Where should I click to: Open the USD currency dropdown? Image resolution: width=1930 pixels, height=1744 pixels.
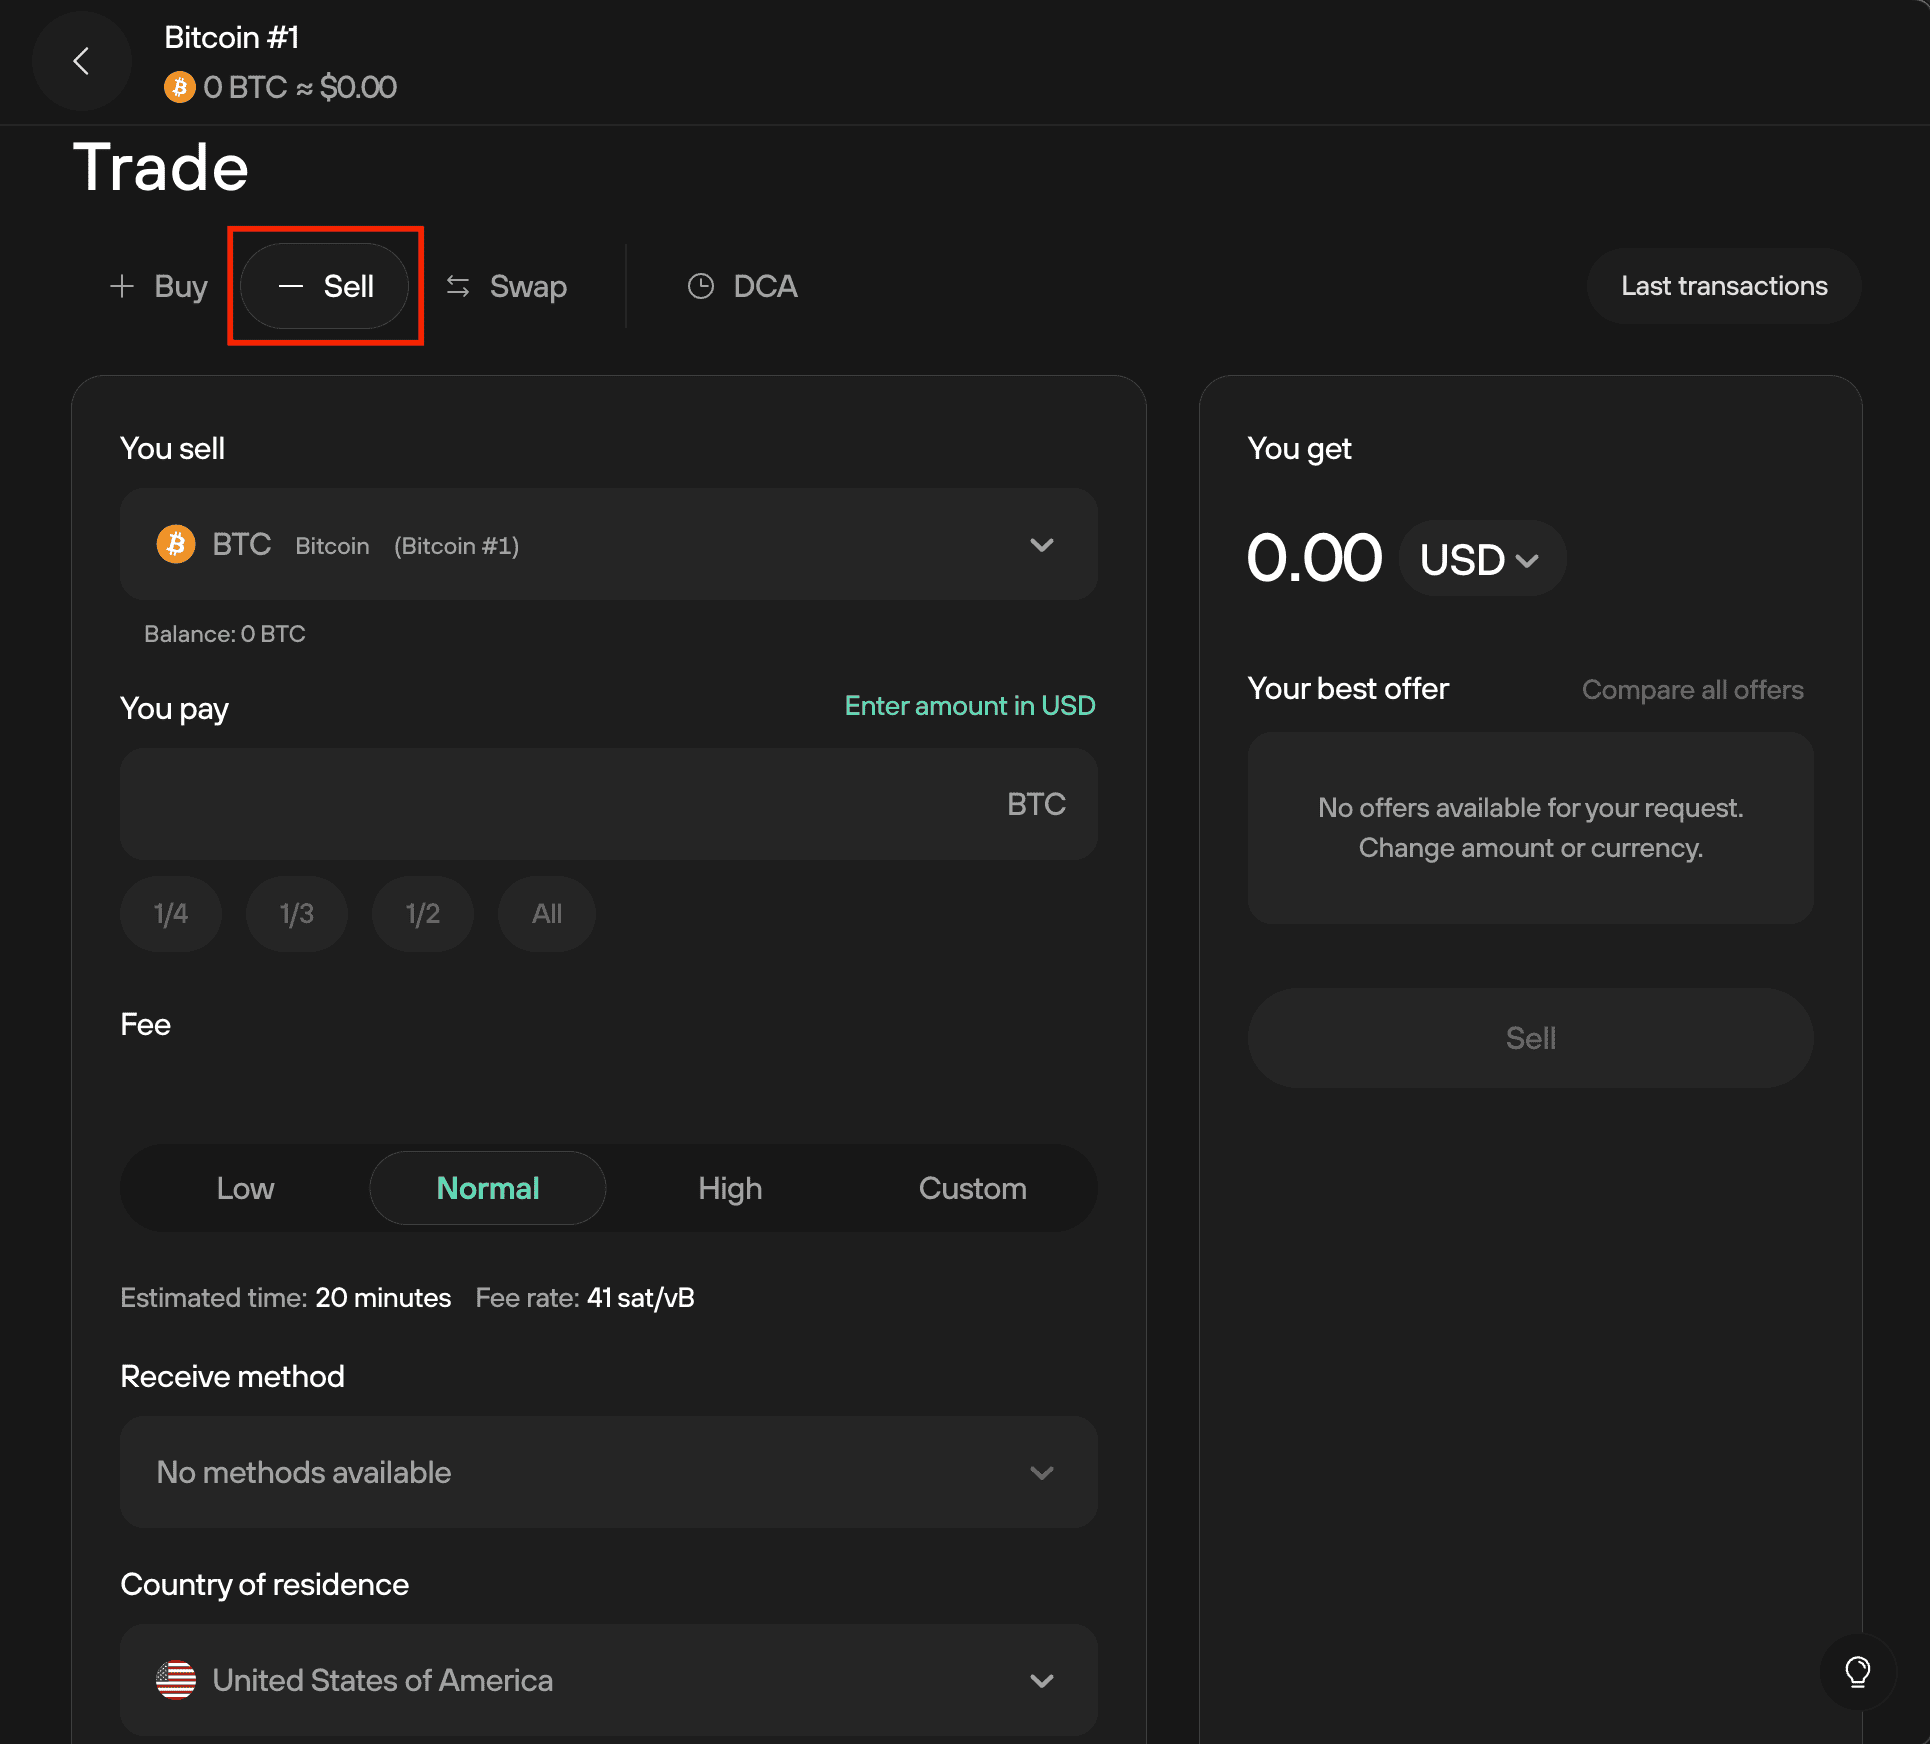click(1481, 559)
